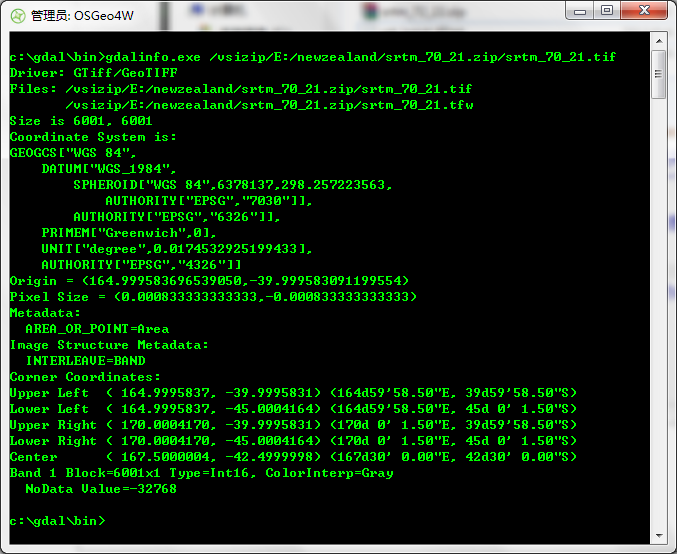Viewport: 677px width, 554px height.
Task: Click the AREA_OR_POINT=Area line
Action: click(97, 329)
